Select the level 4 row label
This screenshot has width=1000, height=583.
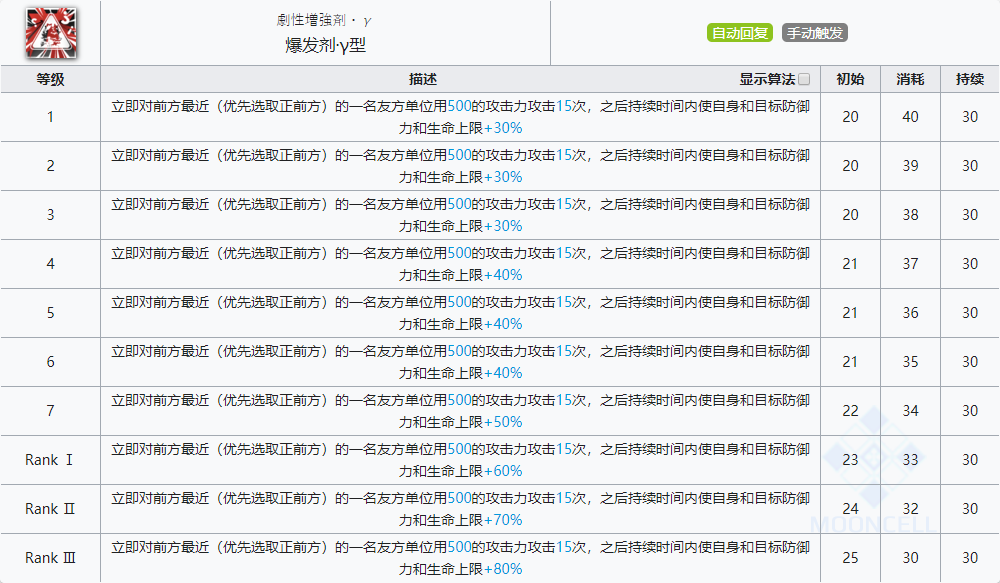[50, 264]
